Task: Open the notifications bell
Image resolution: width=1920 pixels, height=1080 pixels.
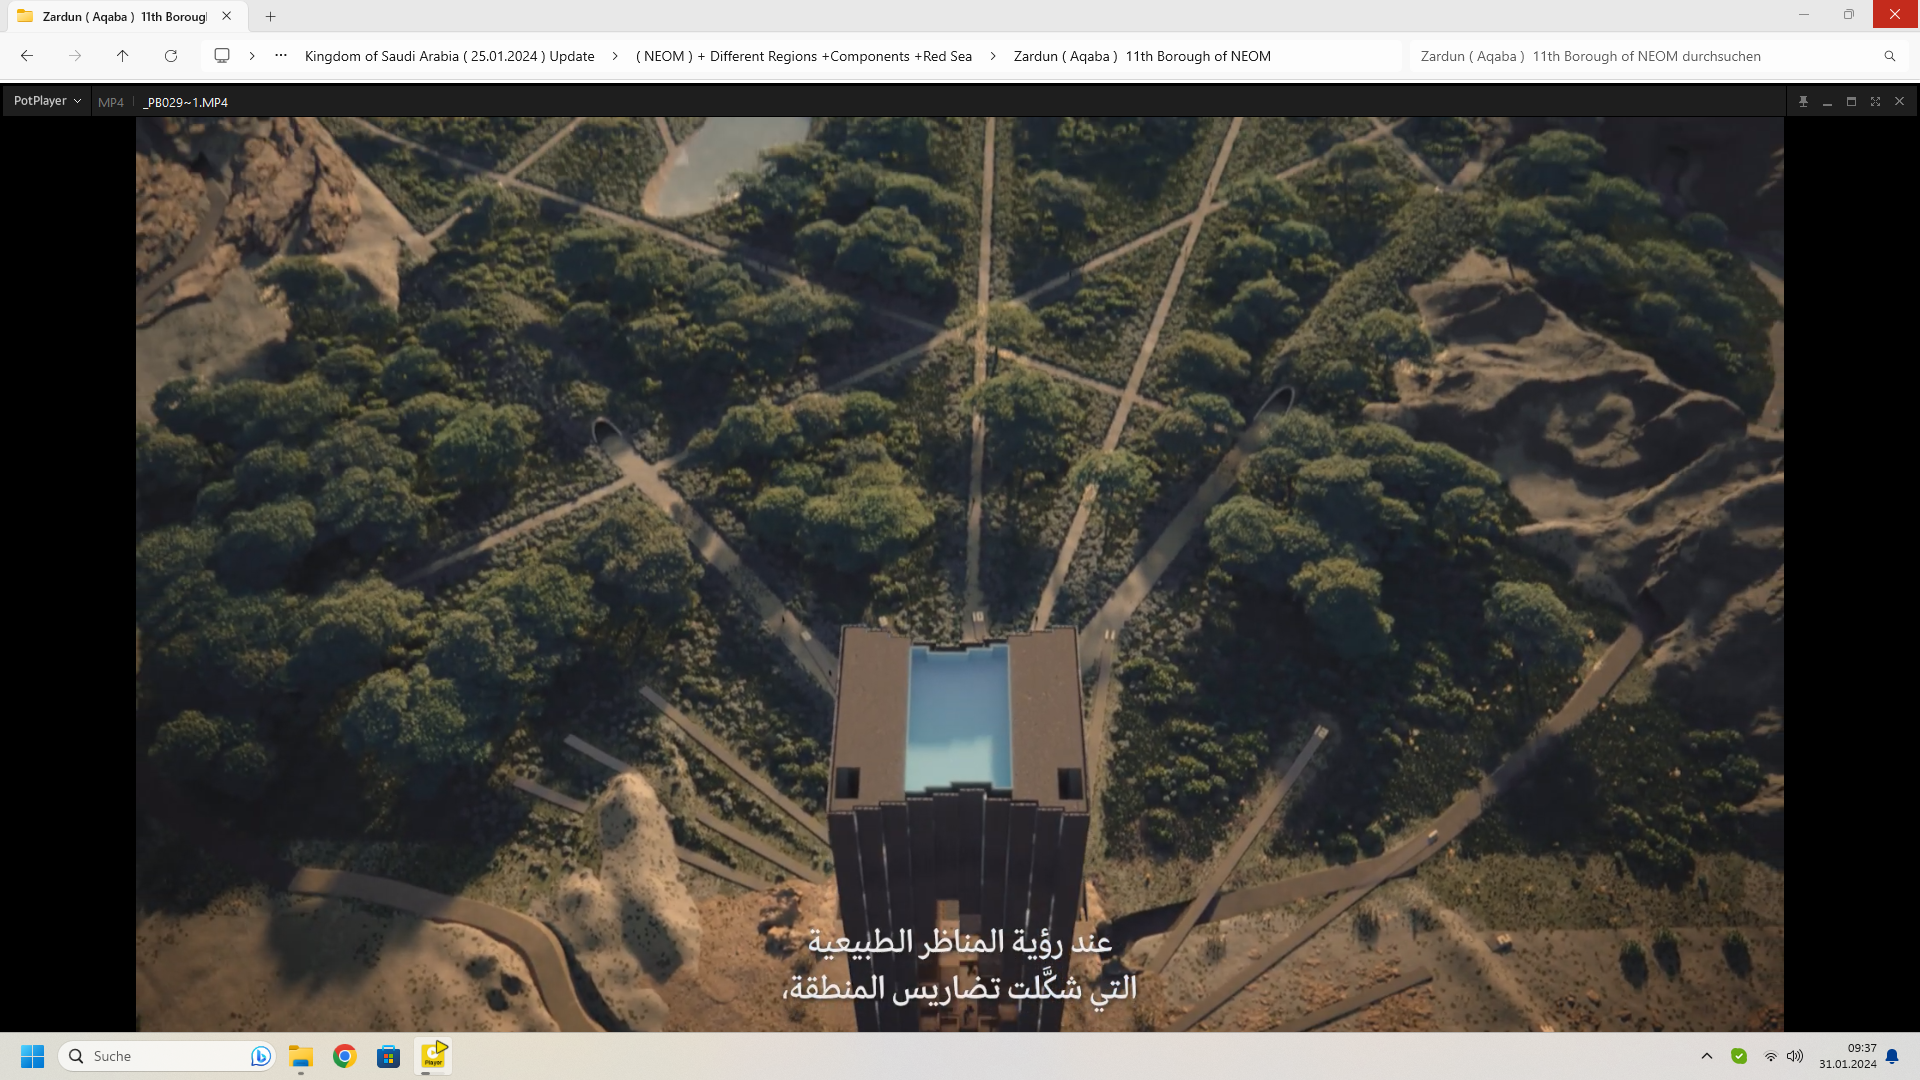Action: pyautogui.click(x=1892, y=1056)
